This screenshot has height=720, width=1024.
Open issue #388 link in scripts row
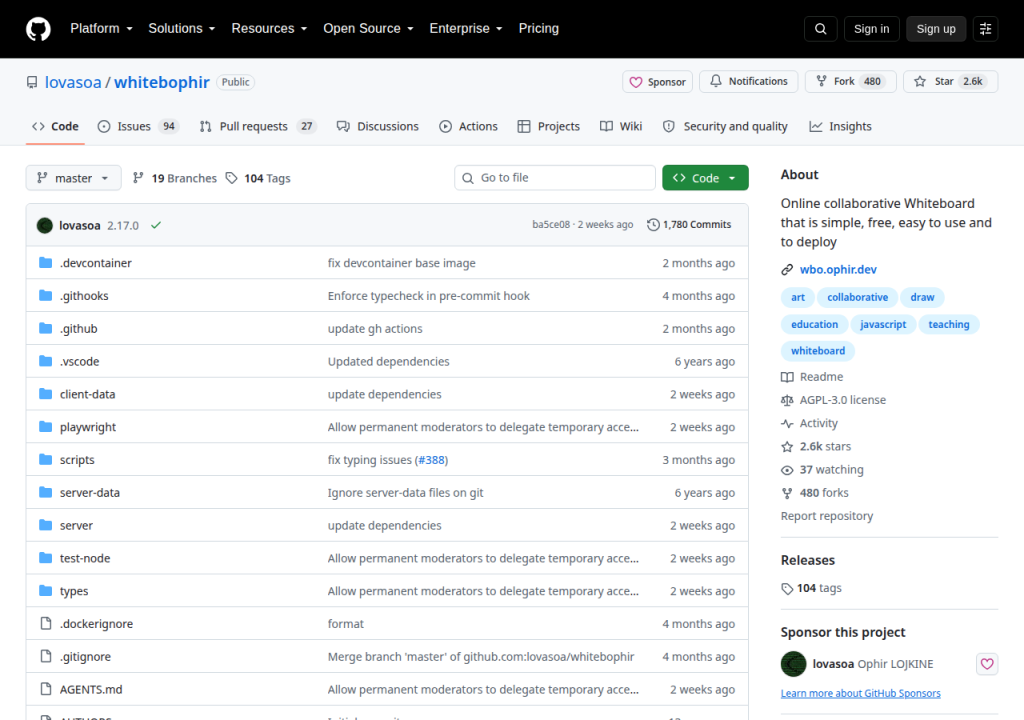(431, 460)
